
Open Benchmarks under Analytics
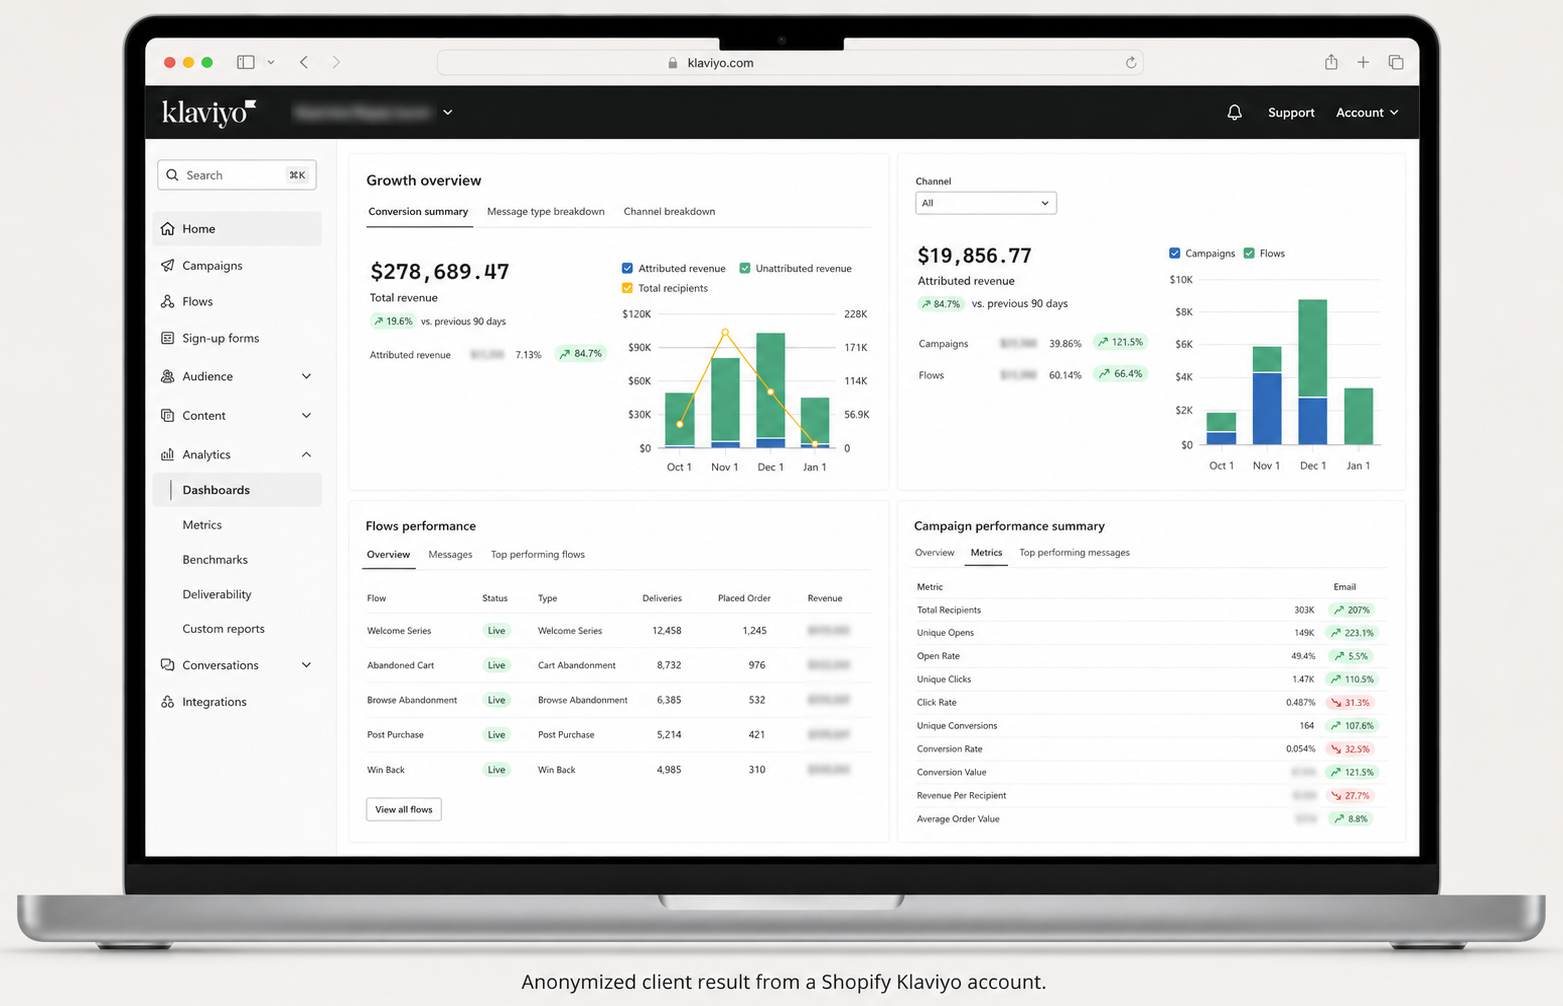coord(215,560)
